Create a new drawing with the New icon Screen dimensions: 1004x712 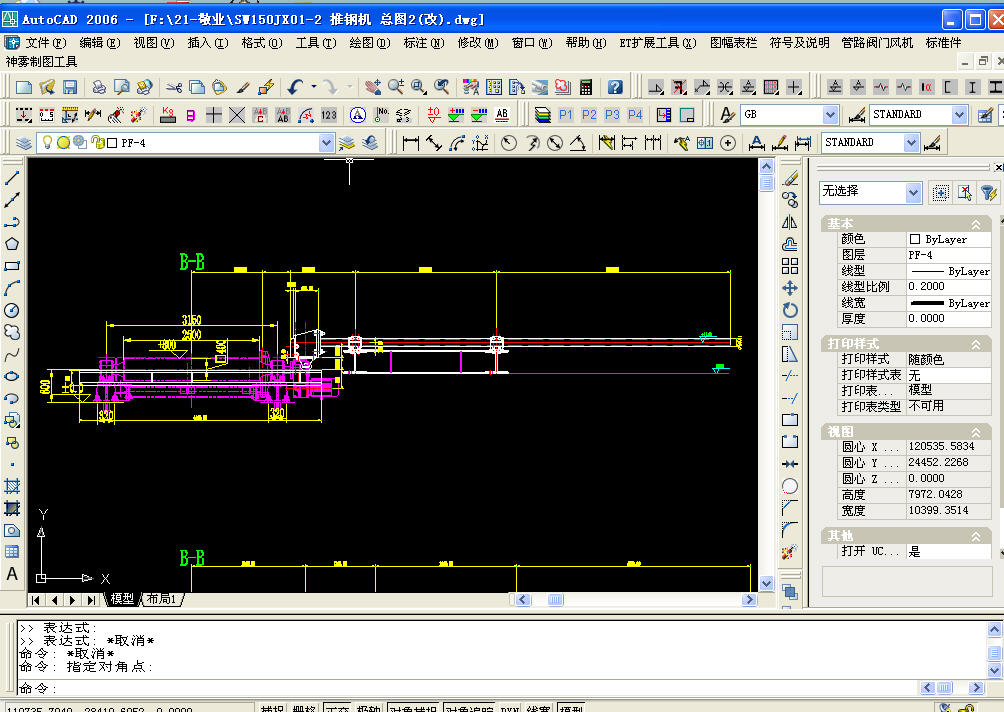coord(24,87)
